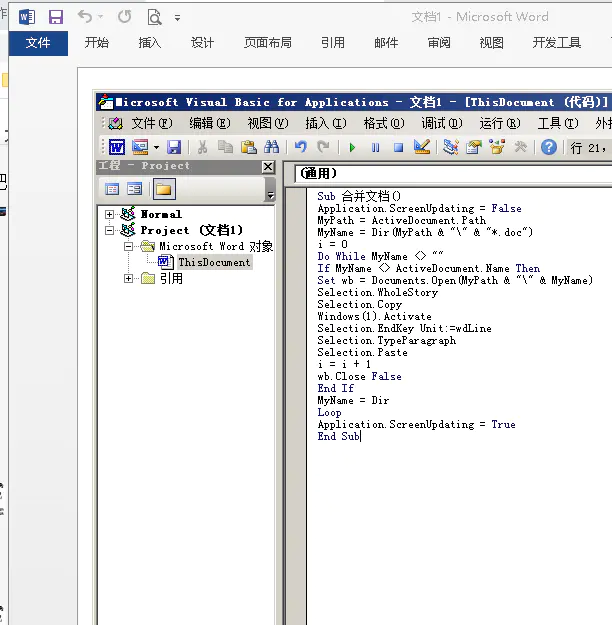The image size is (612, 625).
Task: Click Reset stop icon in VBA toolbar
Action: pyautogui.click(x=398, y=148)
